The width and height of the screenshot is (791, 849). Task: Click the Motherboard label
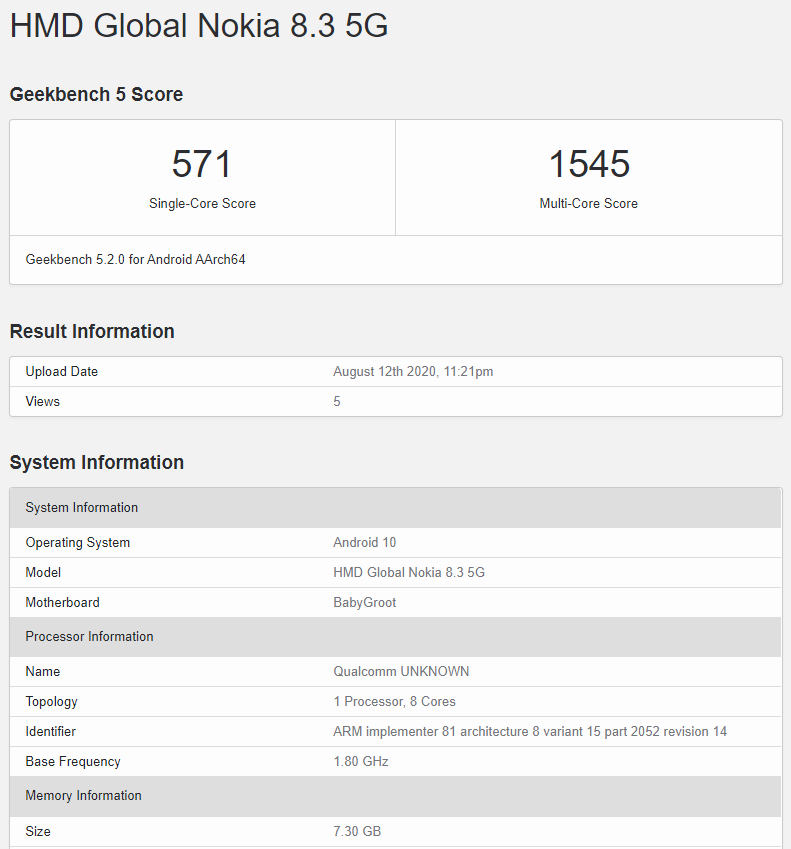[63, 603]
